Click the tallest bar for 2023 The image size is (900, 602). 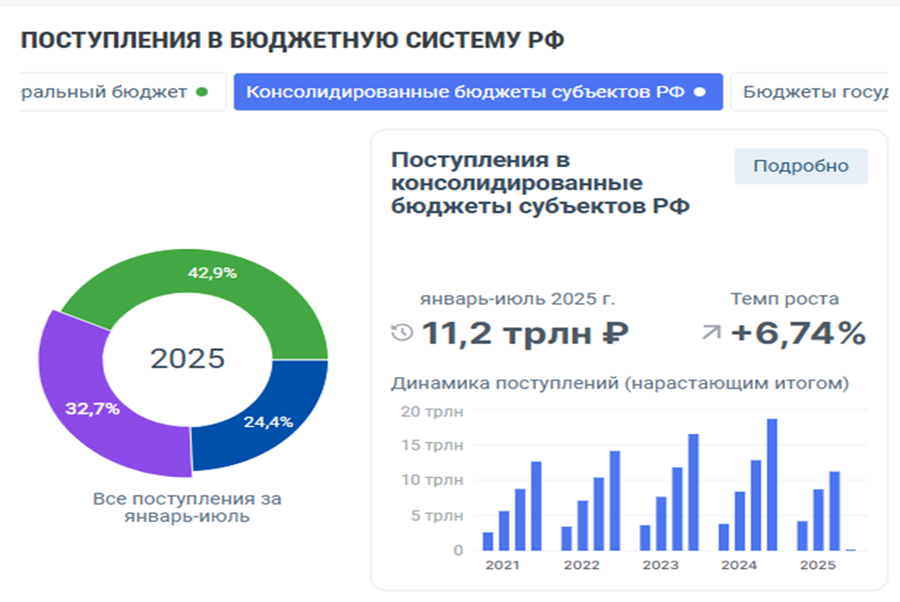click(x=693, y=492)
